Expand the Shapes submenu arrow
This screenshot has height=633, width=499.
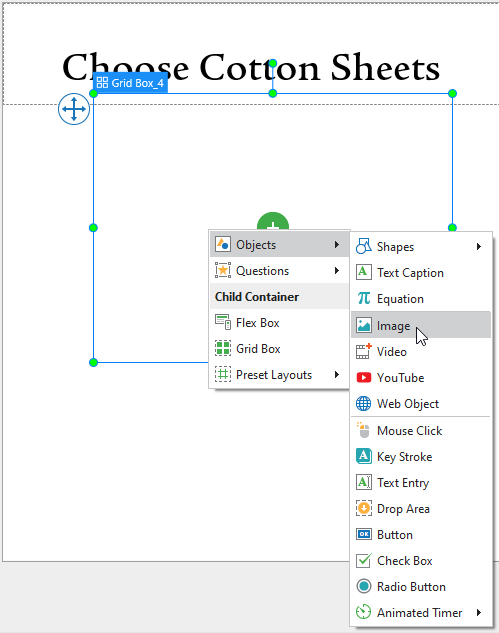(479, 246)
